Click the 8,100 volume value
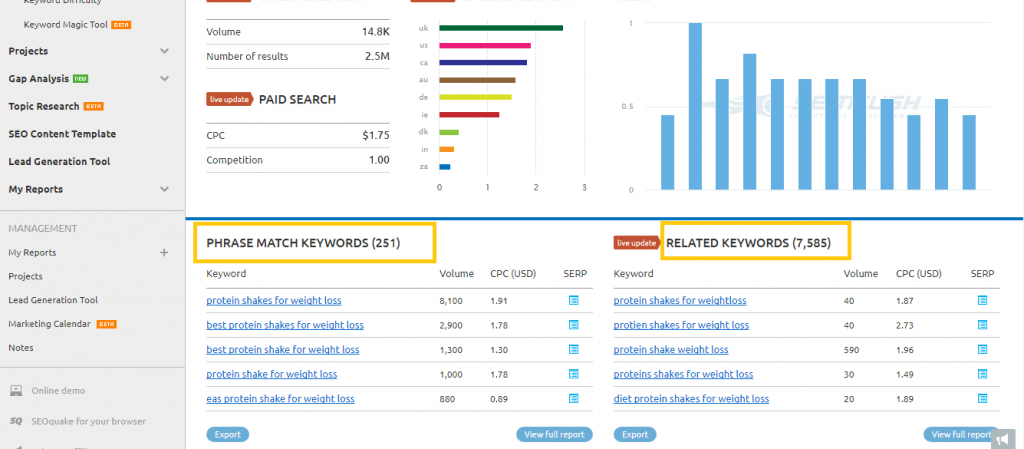 click(451, 301)
